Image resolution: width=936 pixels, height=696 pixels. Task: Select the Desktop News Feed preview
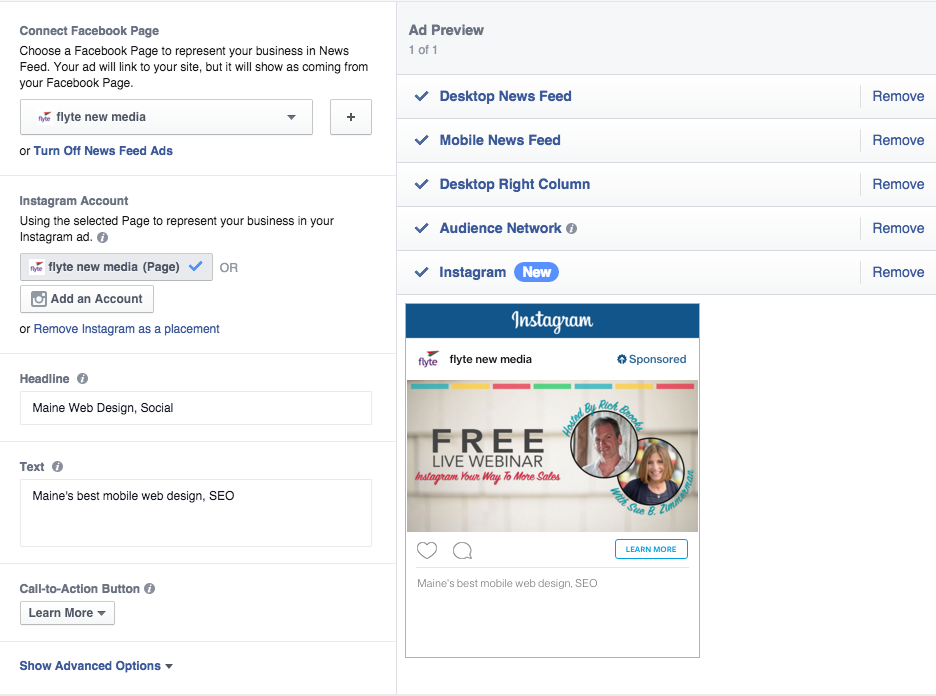(x=505, y=96)
